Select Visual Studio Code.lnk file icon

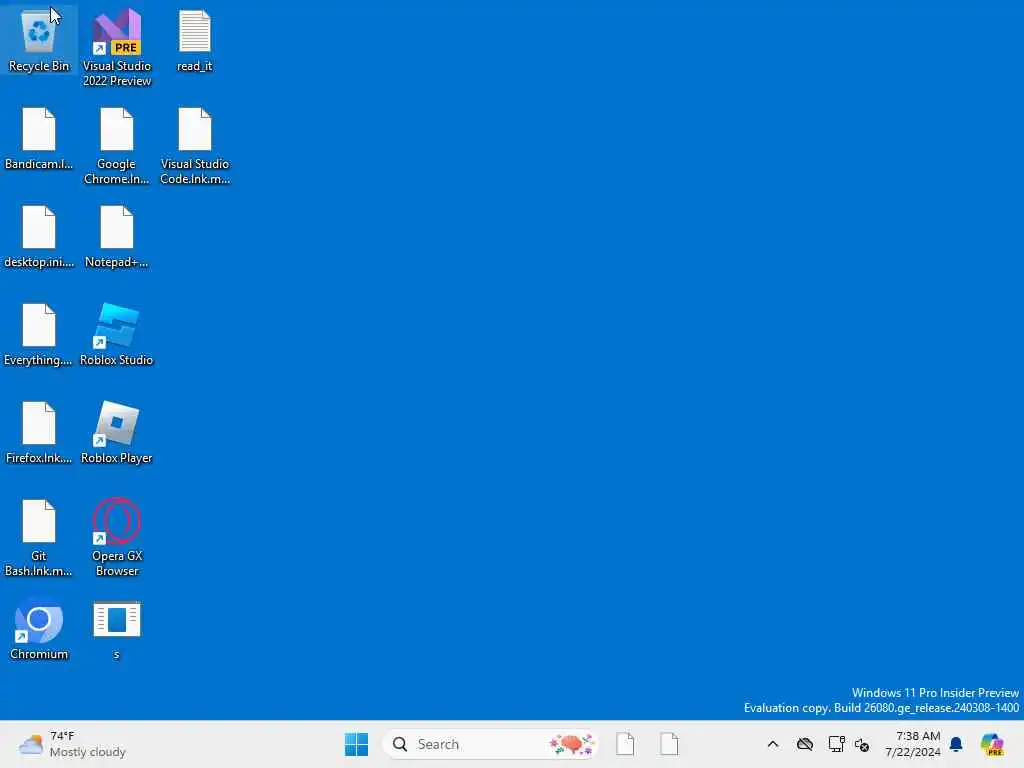pos(195,145)
